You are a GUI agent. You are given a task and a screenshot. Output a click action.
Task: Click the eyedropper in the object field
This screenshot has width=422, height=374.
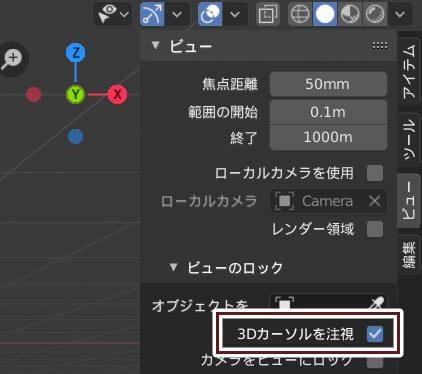coord(377,303)
